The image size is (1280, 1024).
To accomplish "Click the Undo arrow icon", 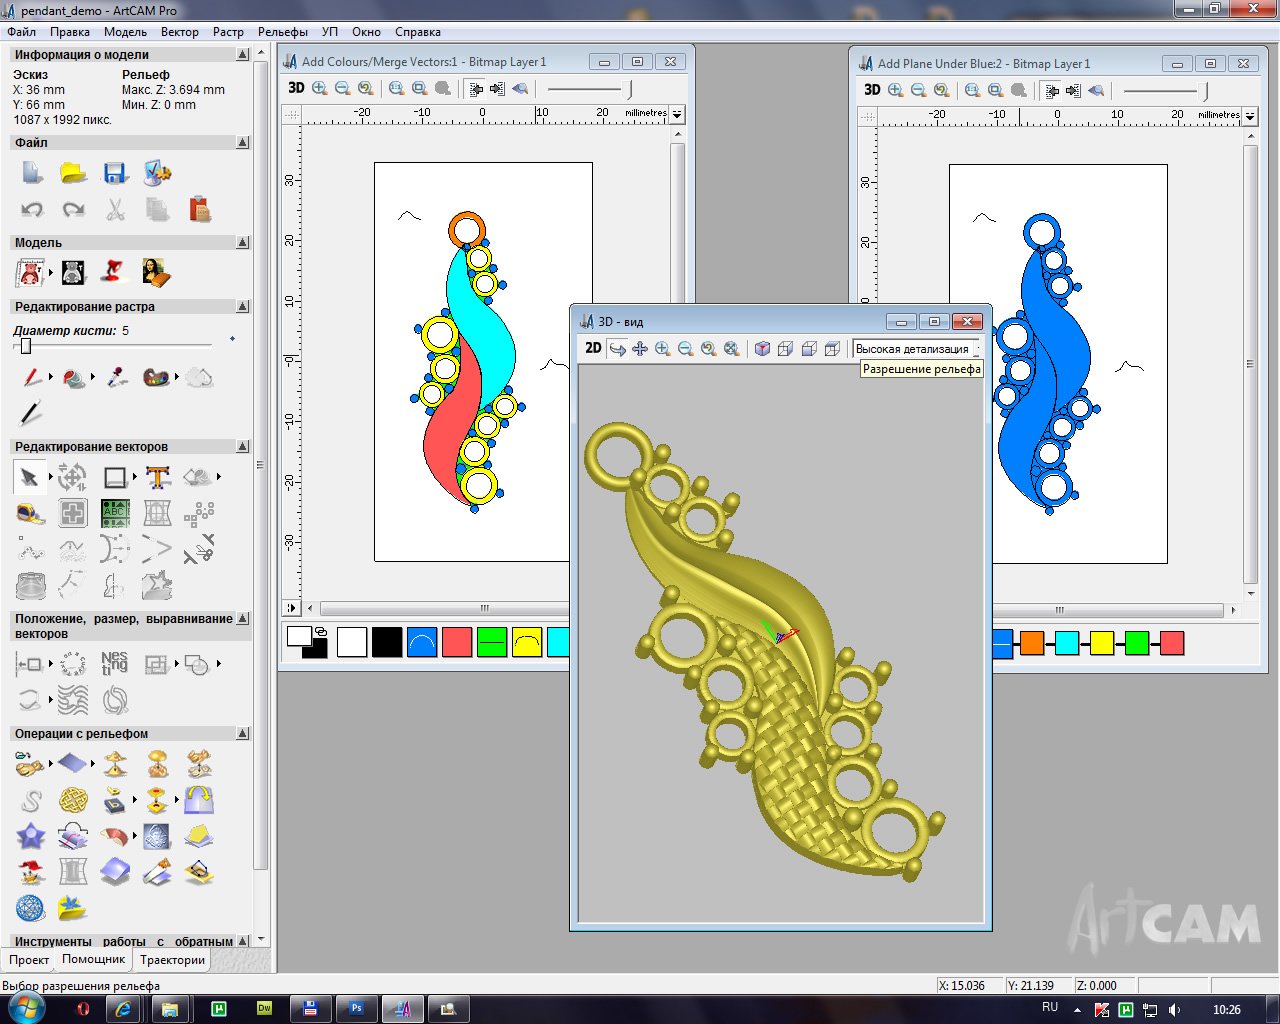I will click(32, 209).
